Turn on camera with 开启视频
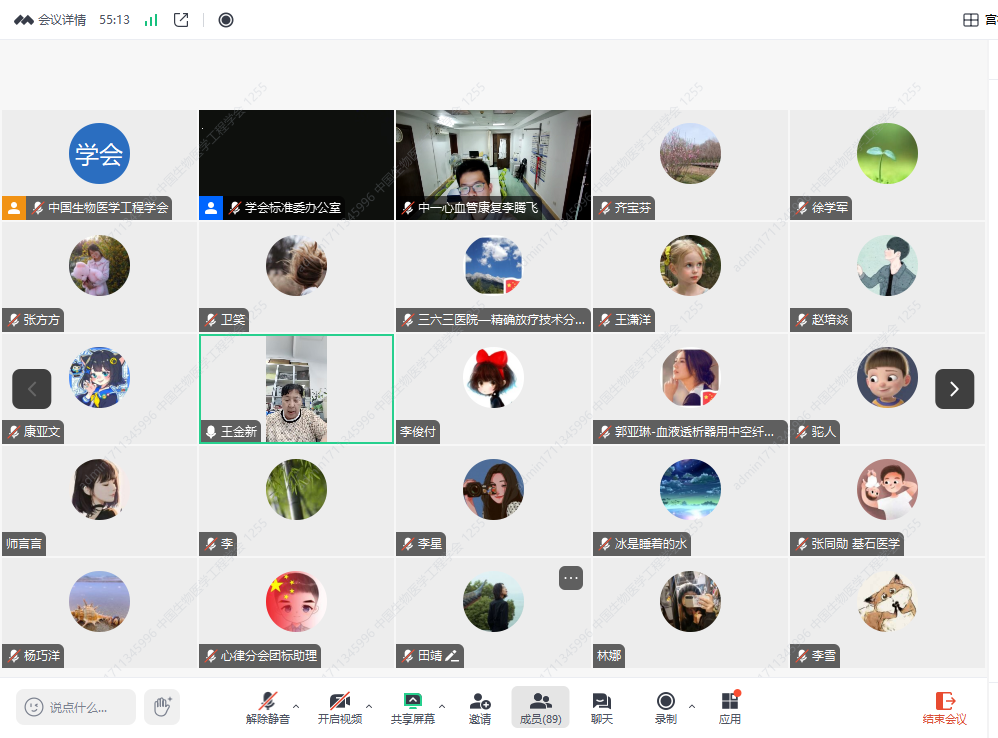Viewport: 998px width, 738px height. tap(339, 707)
